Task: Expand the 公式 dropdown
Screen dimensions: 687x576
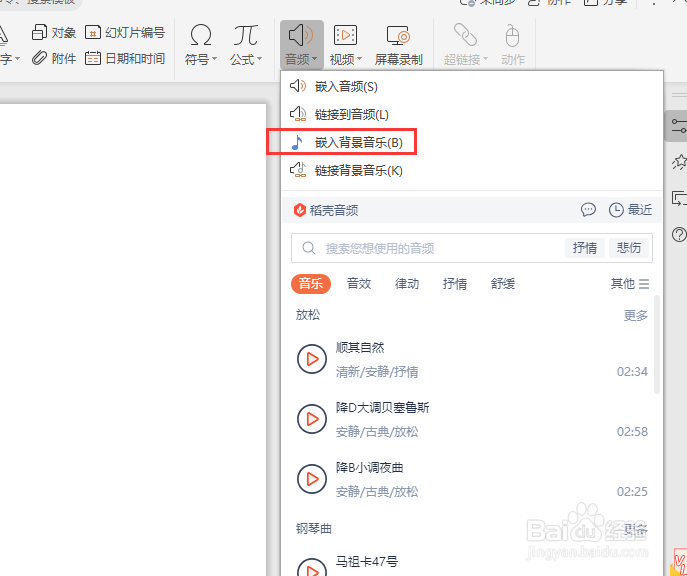Action: [259, 59]
